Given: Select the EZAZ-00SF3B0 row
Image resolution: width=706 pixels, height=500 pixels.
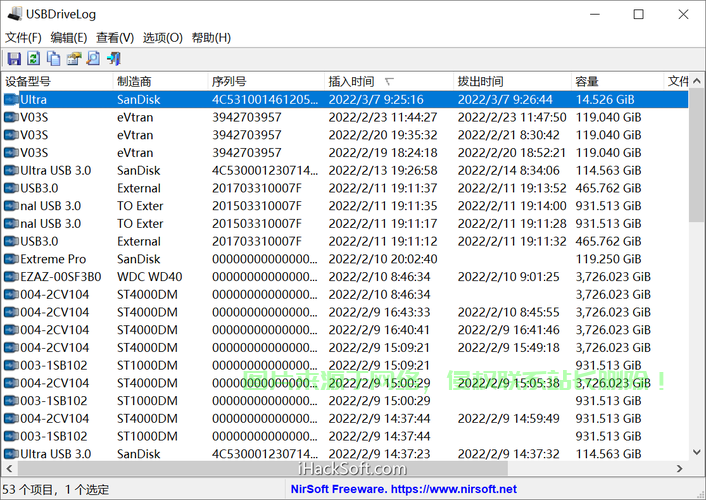Looking at the screenshot, I should (345, 277).
